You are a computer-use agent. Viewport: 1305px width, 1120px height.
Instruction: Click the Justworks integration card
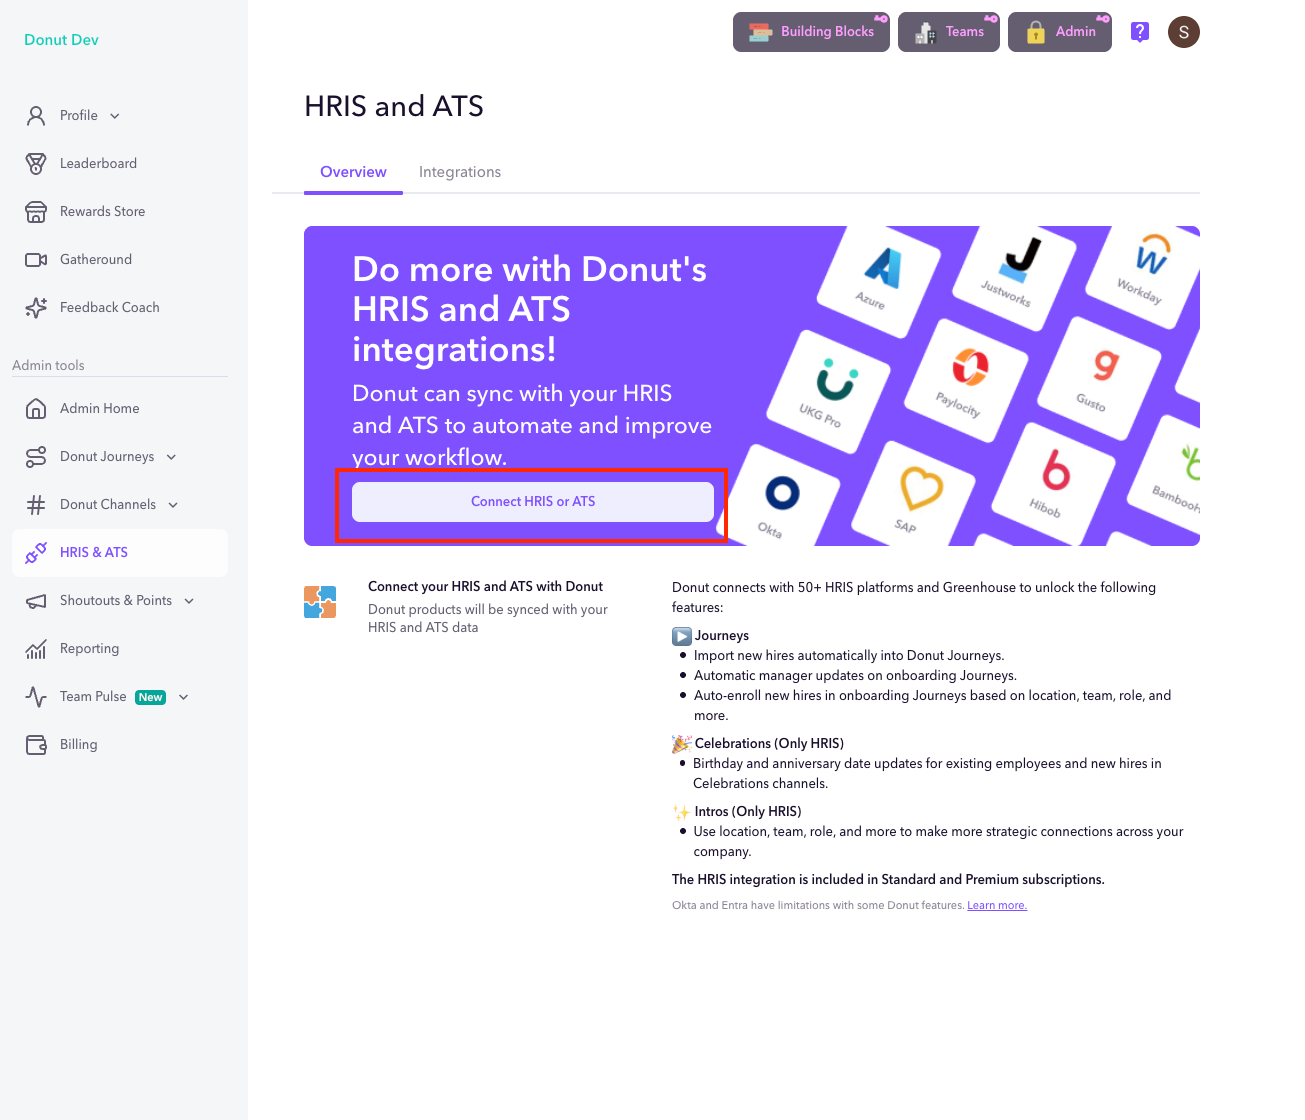1014,275
